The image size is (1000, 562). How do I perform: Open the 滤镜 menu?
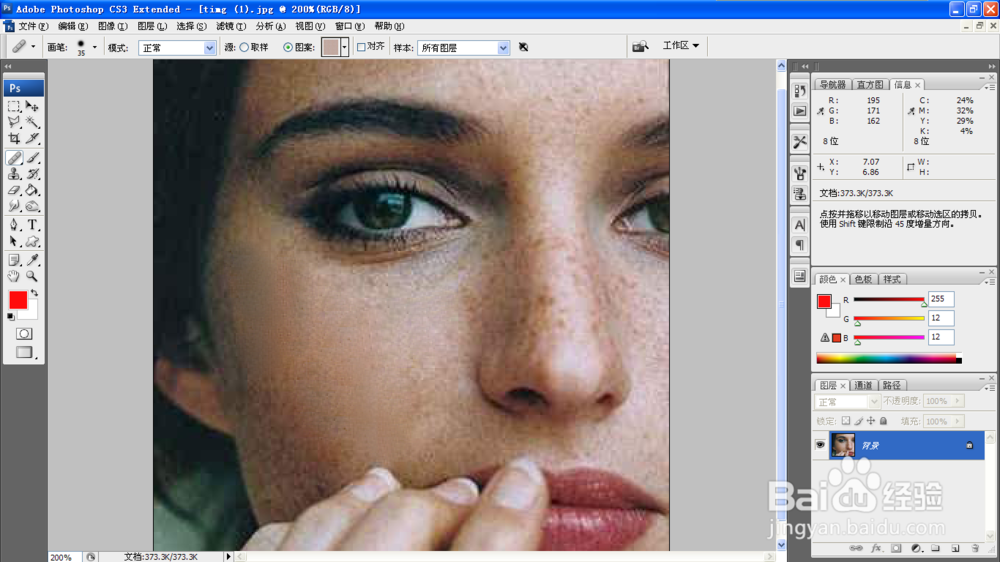pos(231,26)
